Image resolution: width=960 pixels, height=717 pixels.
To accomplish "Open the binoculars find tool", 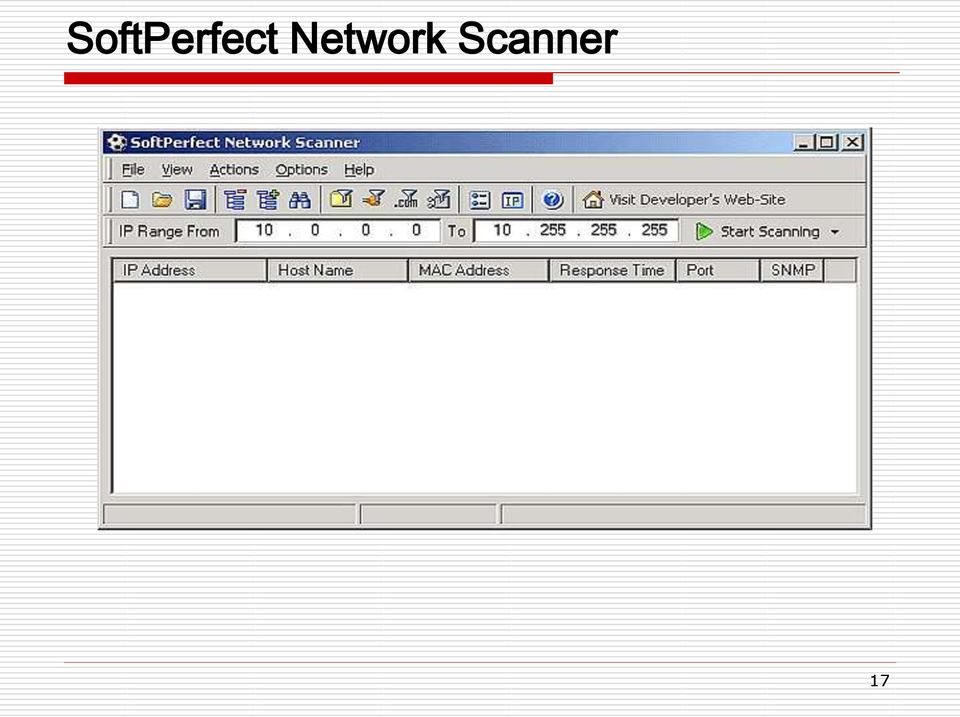I will (x=300, y=200).
